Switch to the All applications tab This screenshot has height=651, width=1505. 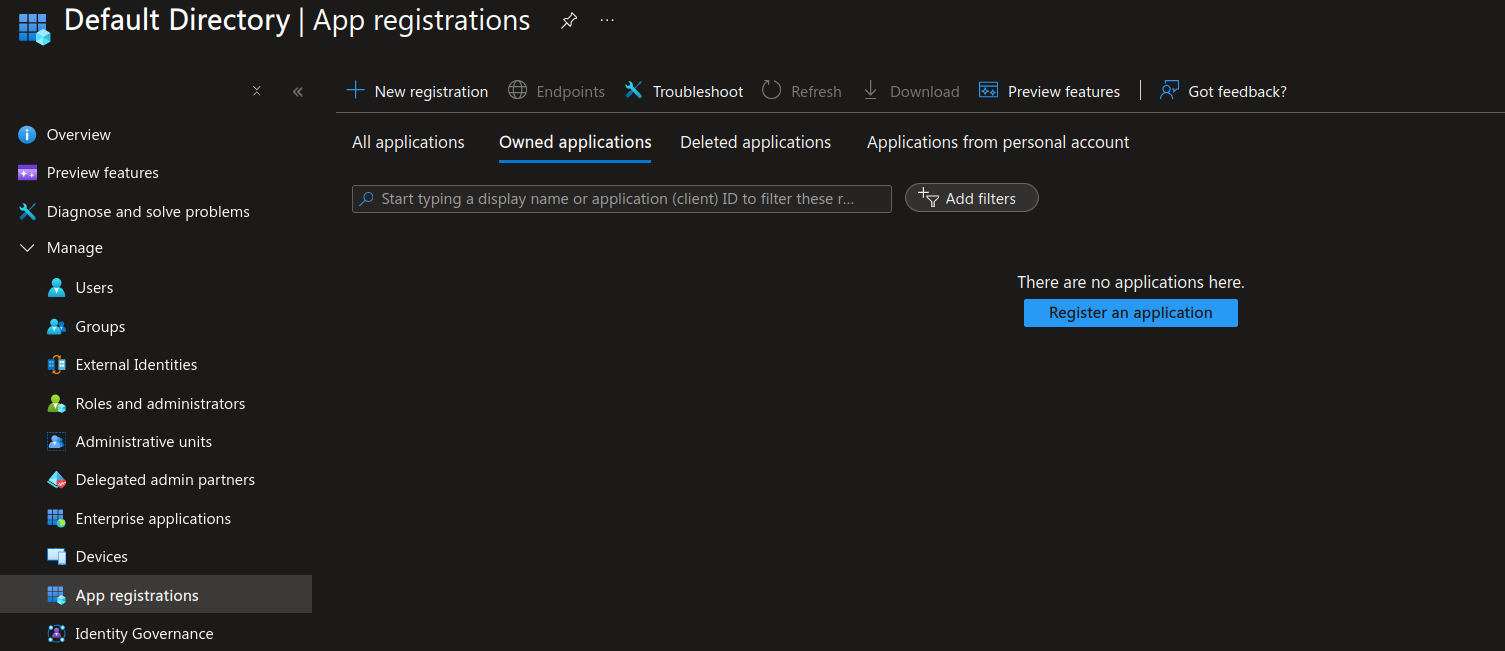tap(408, 142)
